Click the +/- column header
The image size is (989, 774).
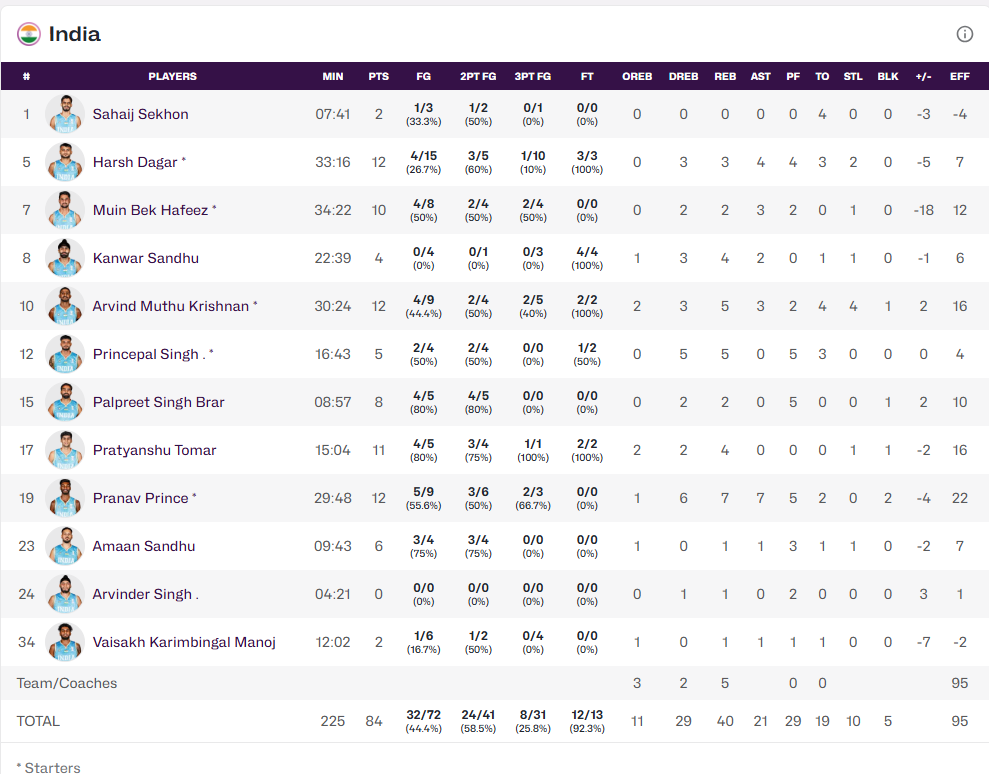[923, 76]
